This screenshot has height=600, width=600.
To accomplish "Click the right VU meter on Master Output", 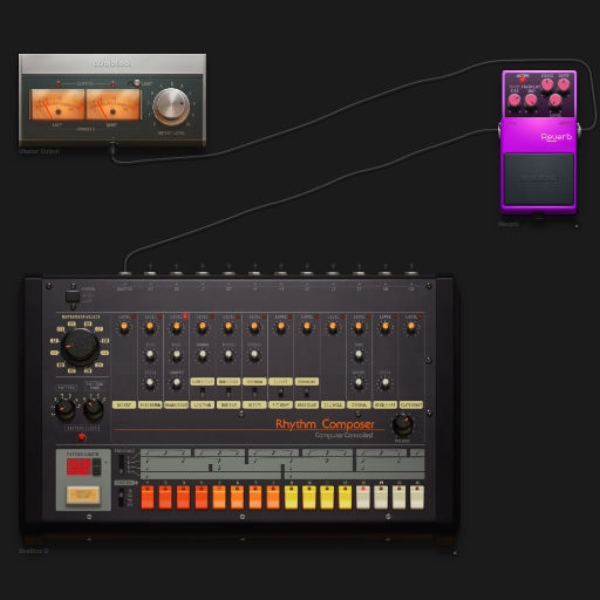I will pyautogui.click(x=113, y=104).
